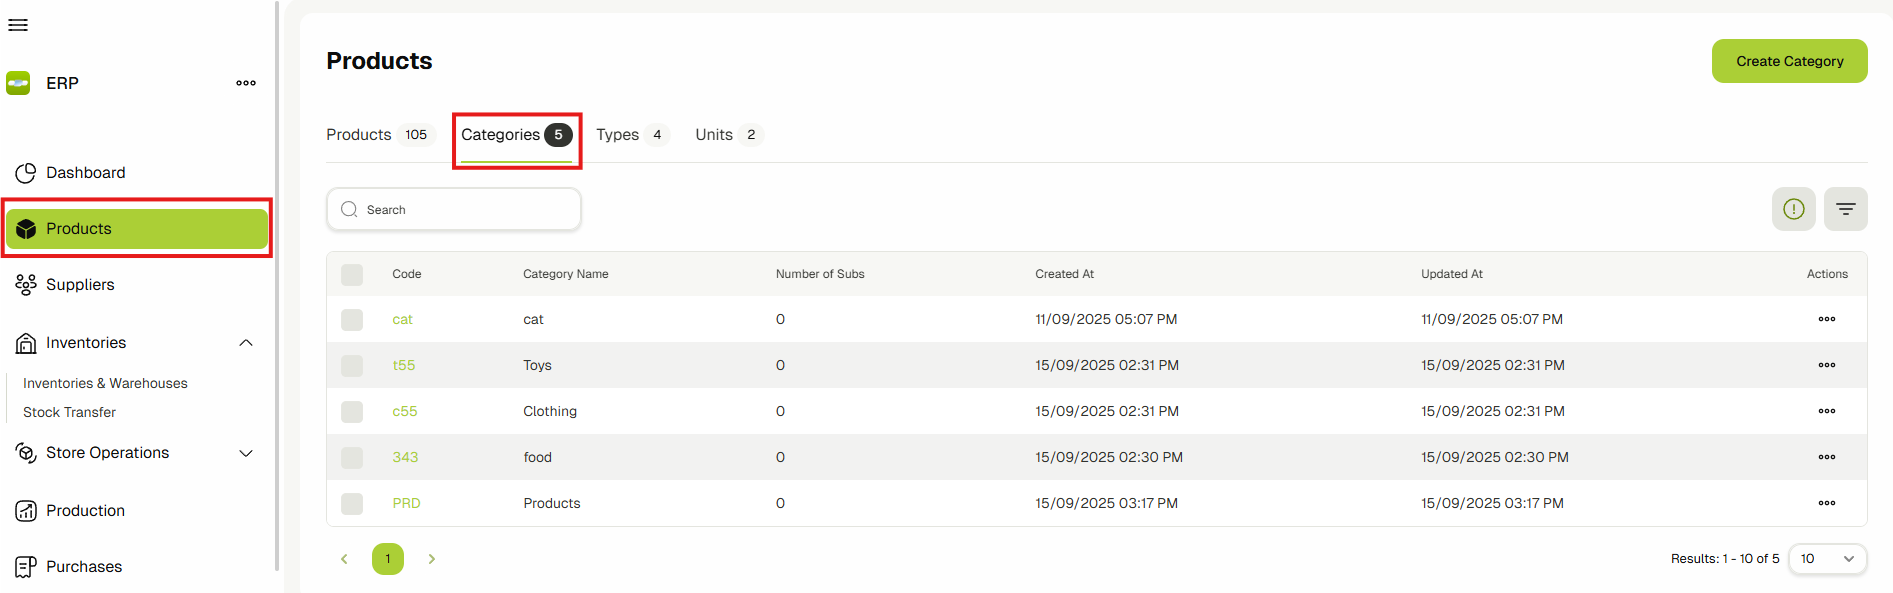The height and width of the screenshot is (593, 1893).
Task: Go to Production module
Action: point(85,511)
